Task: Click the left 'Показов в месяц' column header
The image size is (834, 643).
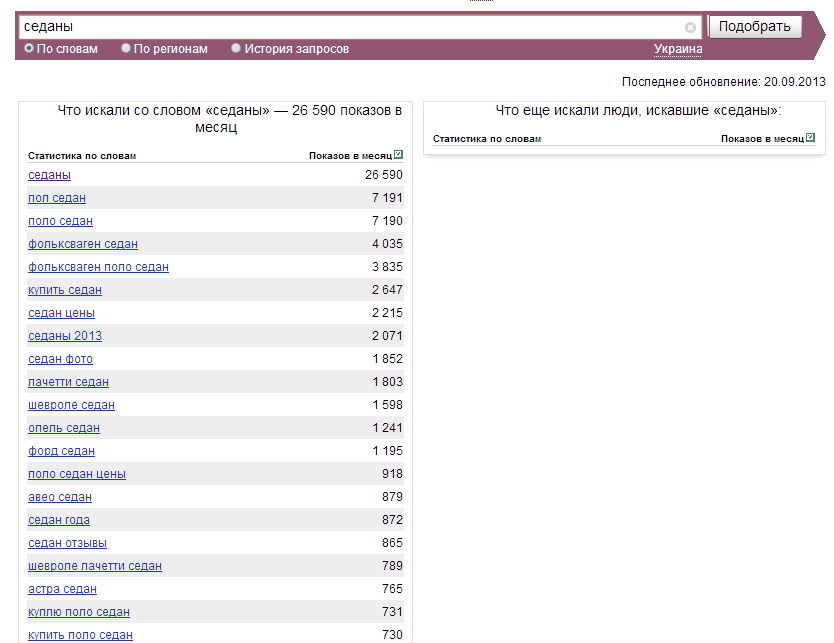Action: pos(351,156)
